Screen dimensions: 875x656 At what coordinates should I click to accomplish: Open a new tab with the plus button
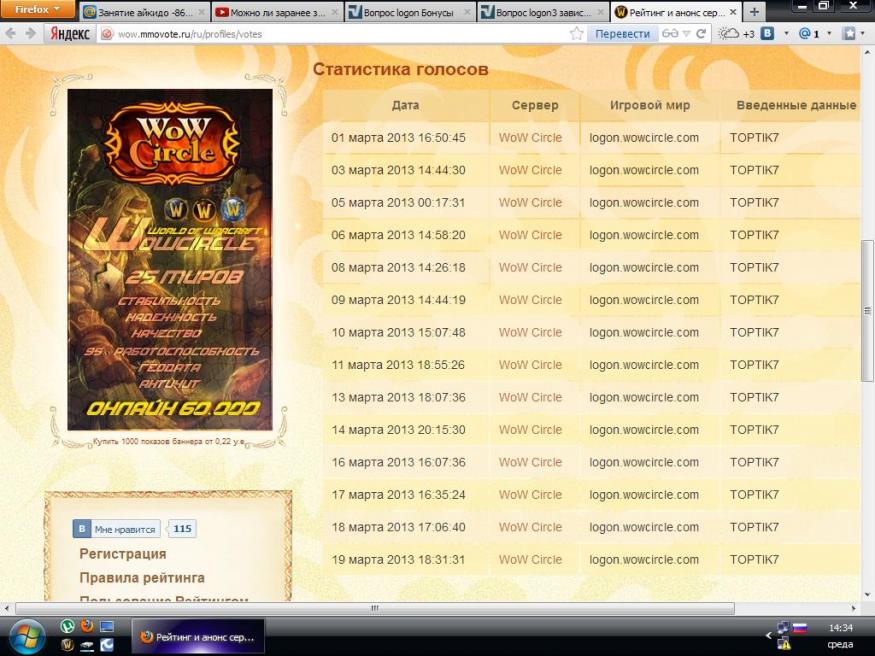(x=753, y=12)
